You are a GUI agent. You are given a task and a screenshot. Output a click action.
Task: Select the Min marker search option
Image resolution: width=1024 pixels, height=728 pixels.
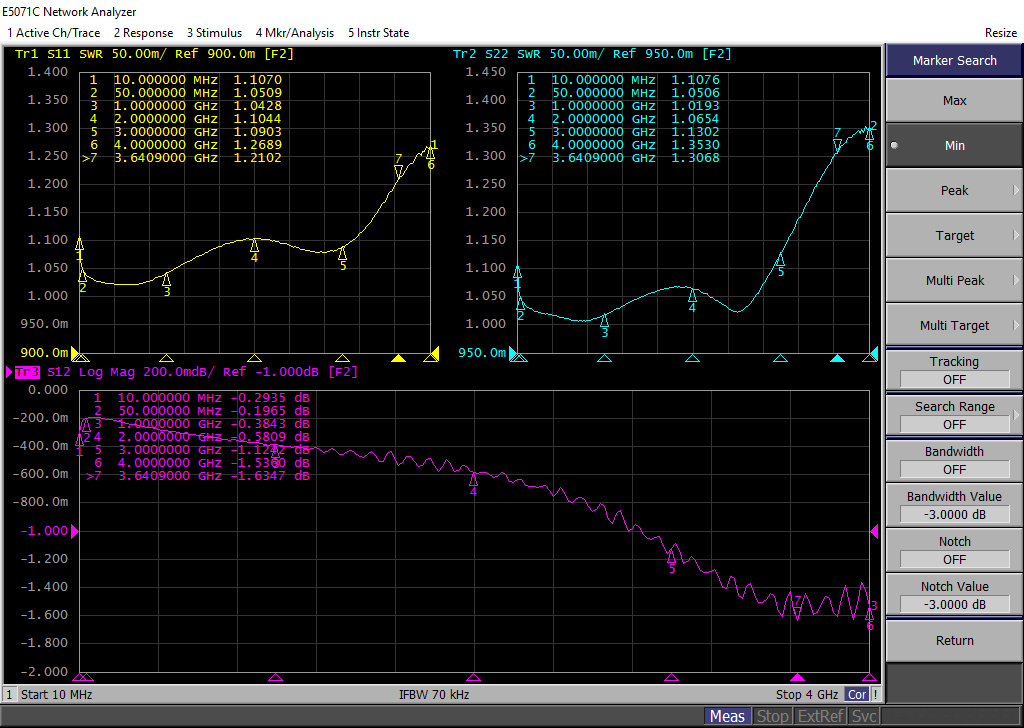pyautogui.click(x=954, y=146)
